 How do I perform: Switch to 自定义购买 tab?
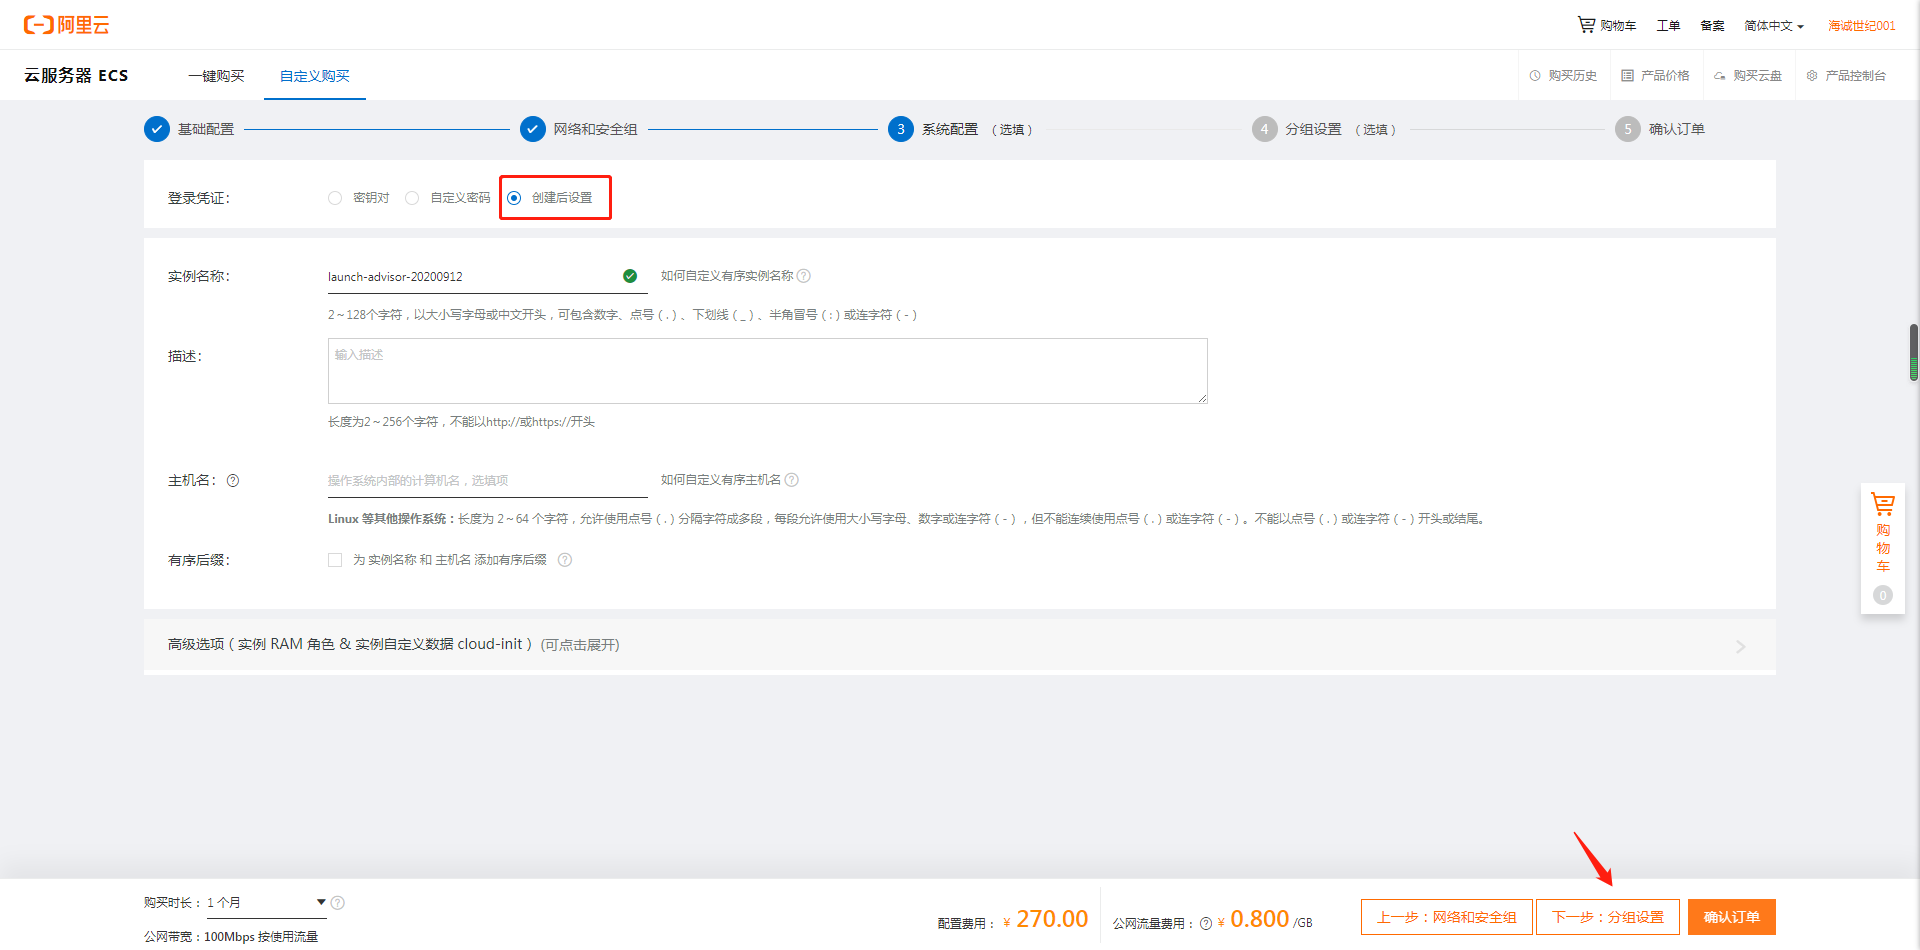(x=315, y=76)
